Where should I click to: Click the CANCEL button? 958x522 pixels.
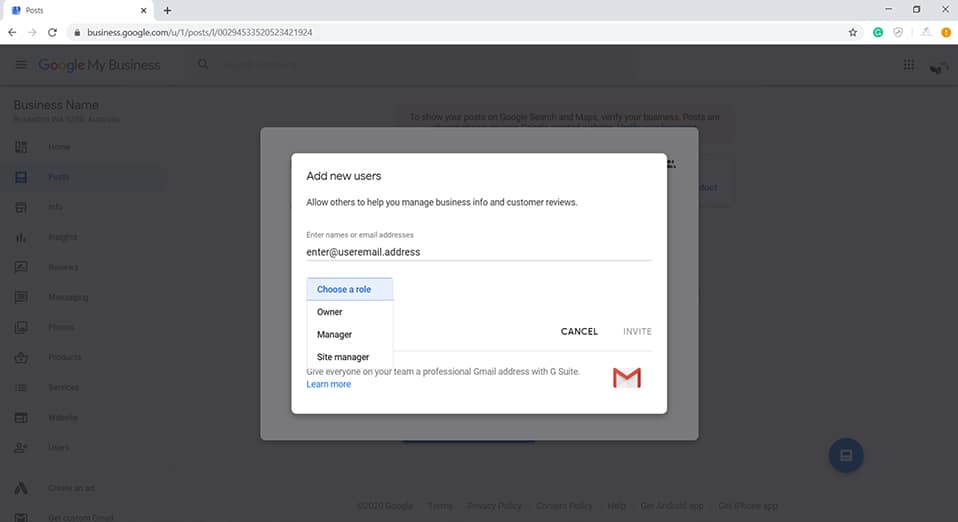[579, 331]
